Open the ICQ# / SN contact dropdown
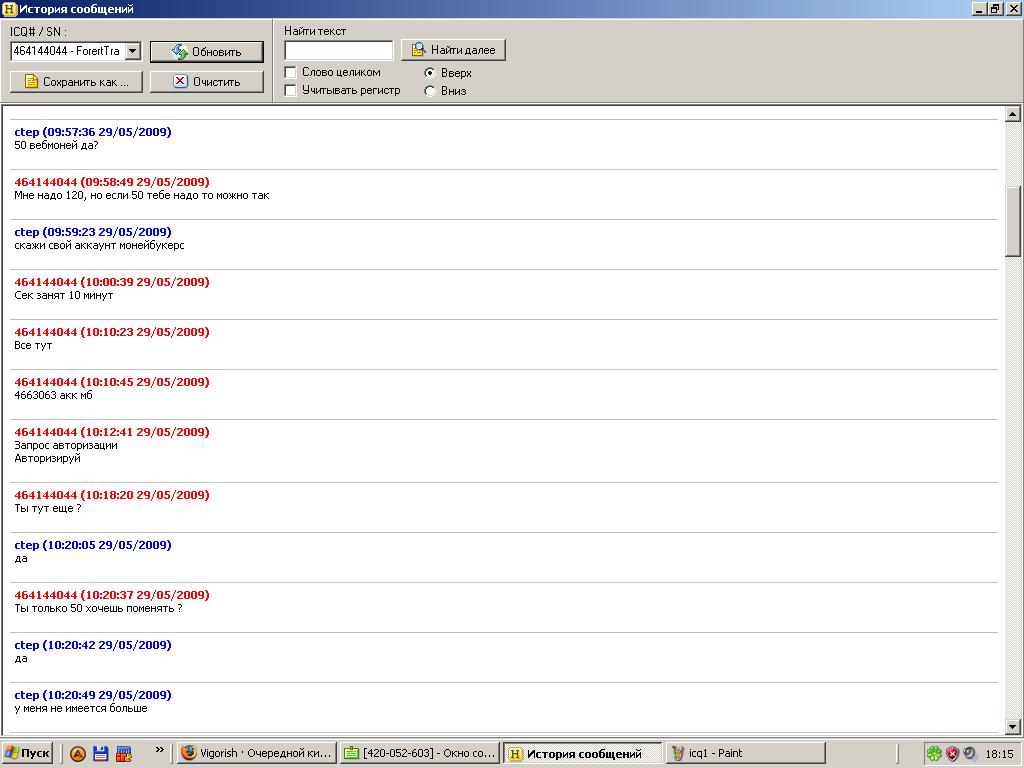1024x768 pixels. [132, 51]
